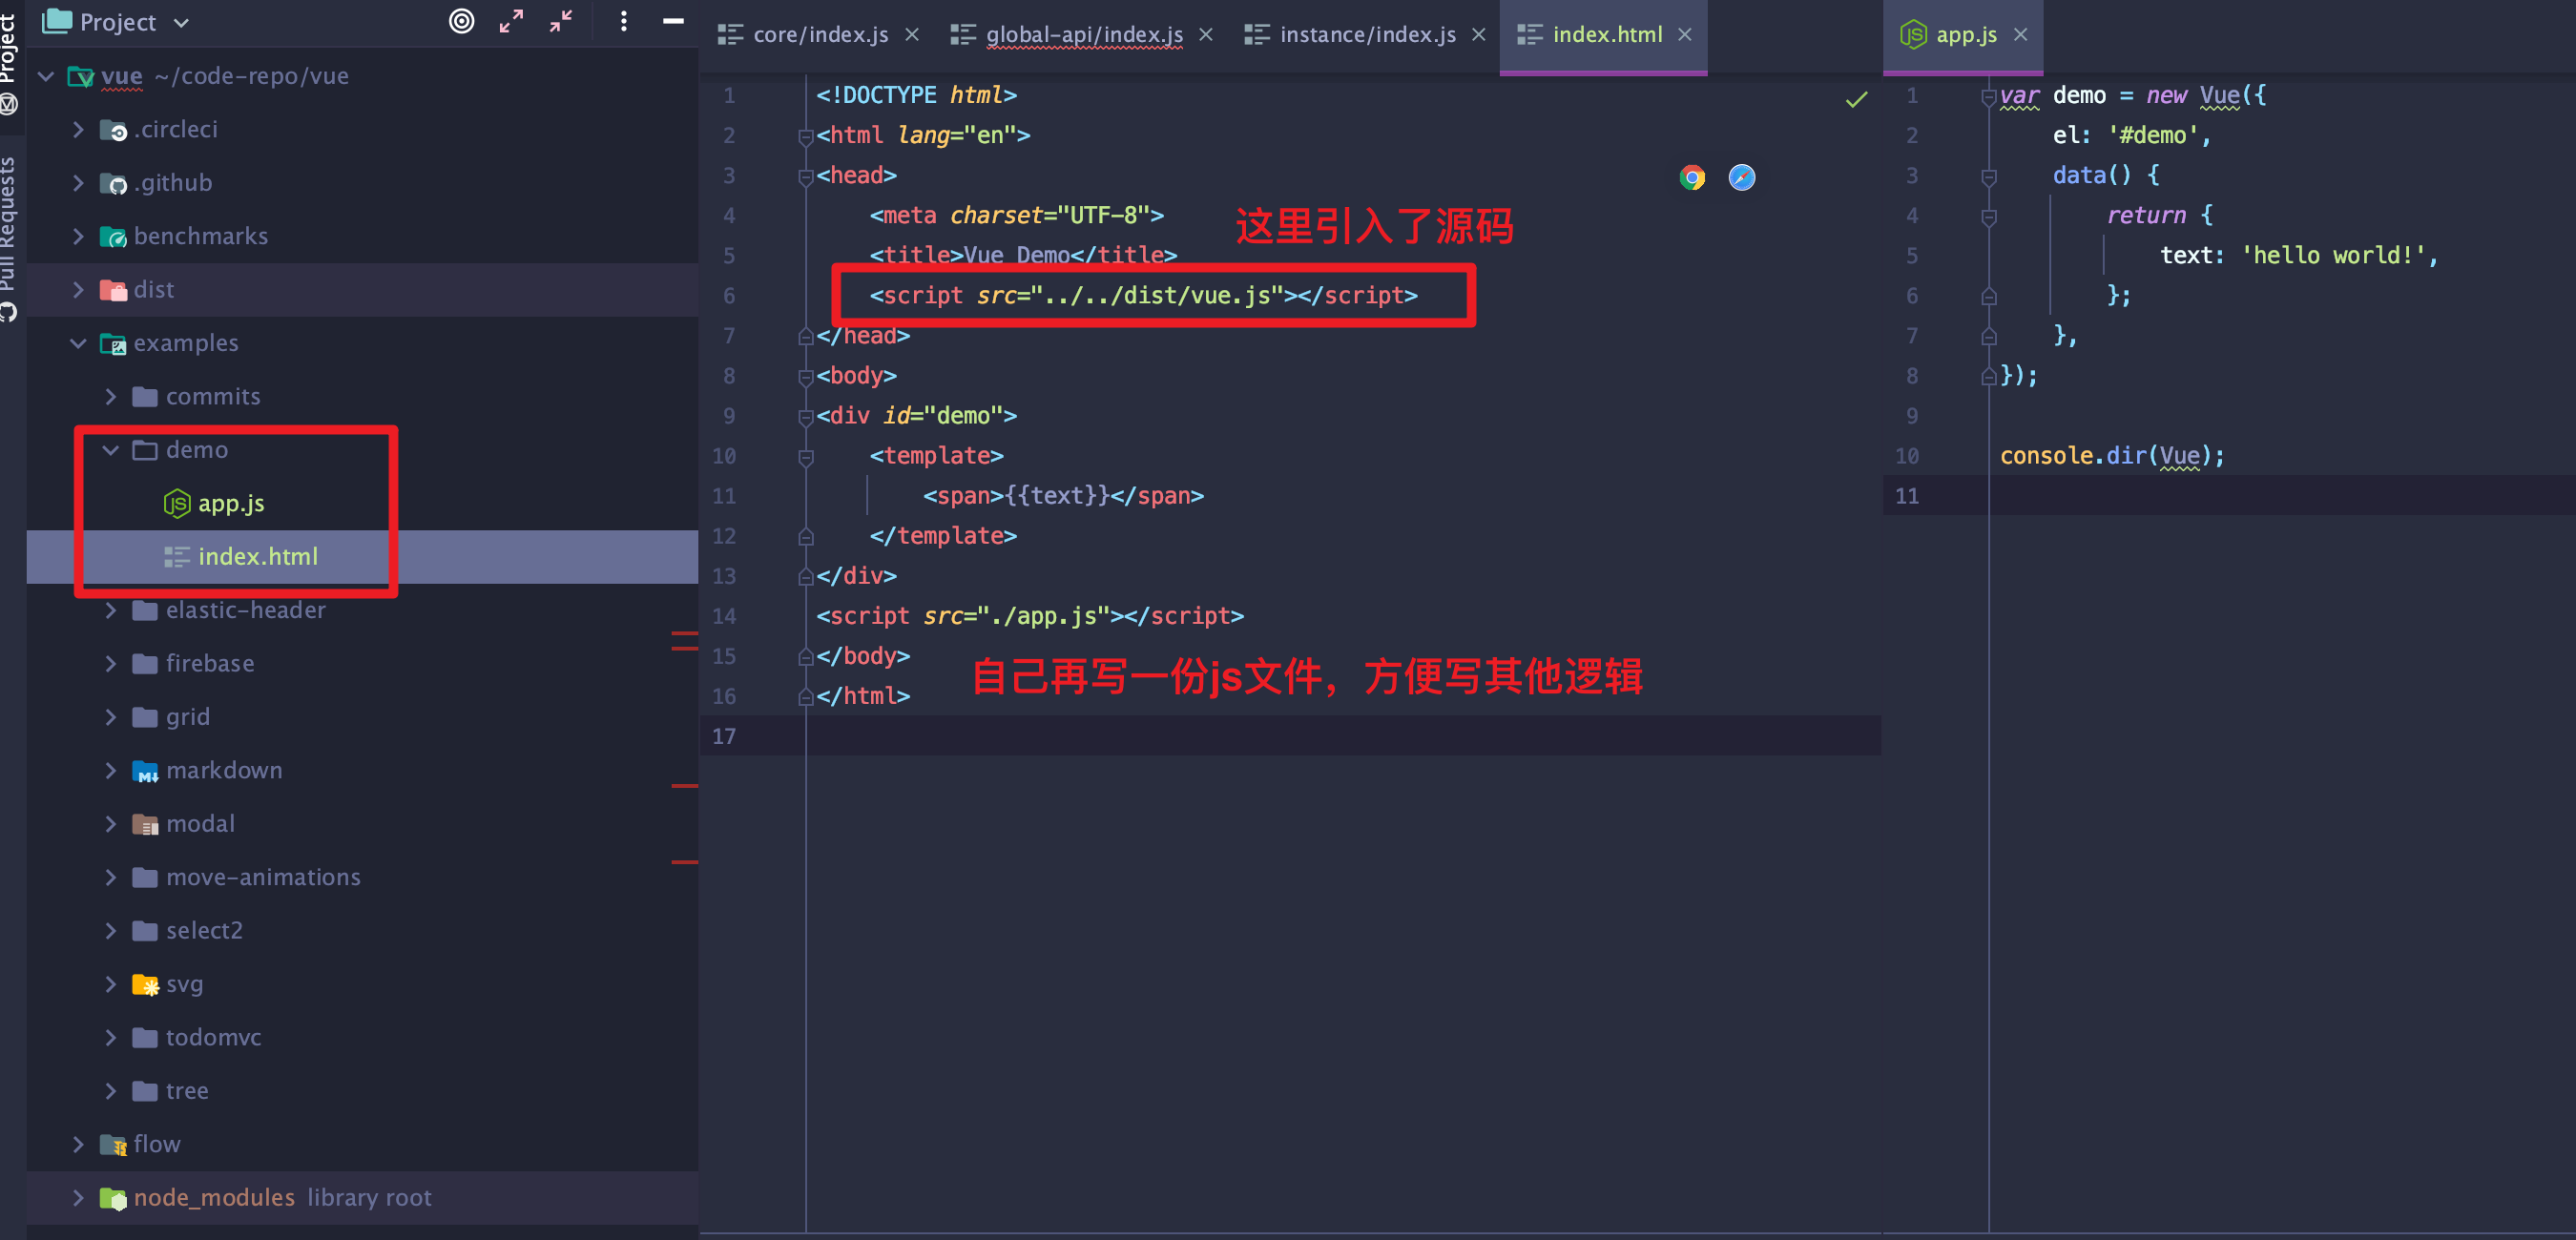Close the global-api/index.js tab
The width and height of the screenshot is (2576, 1240).
click(x=1206, y=35)
